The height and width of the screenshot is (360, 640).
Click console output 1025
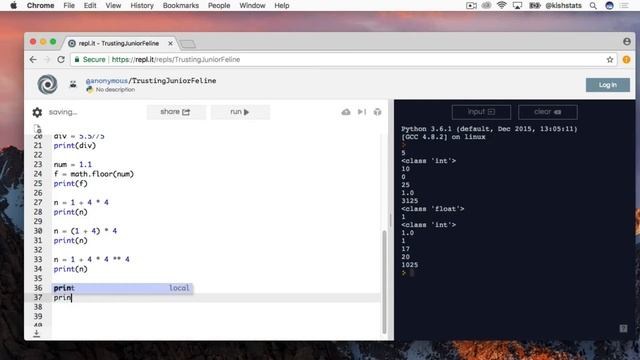tap(409, 265)
